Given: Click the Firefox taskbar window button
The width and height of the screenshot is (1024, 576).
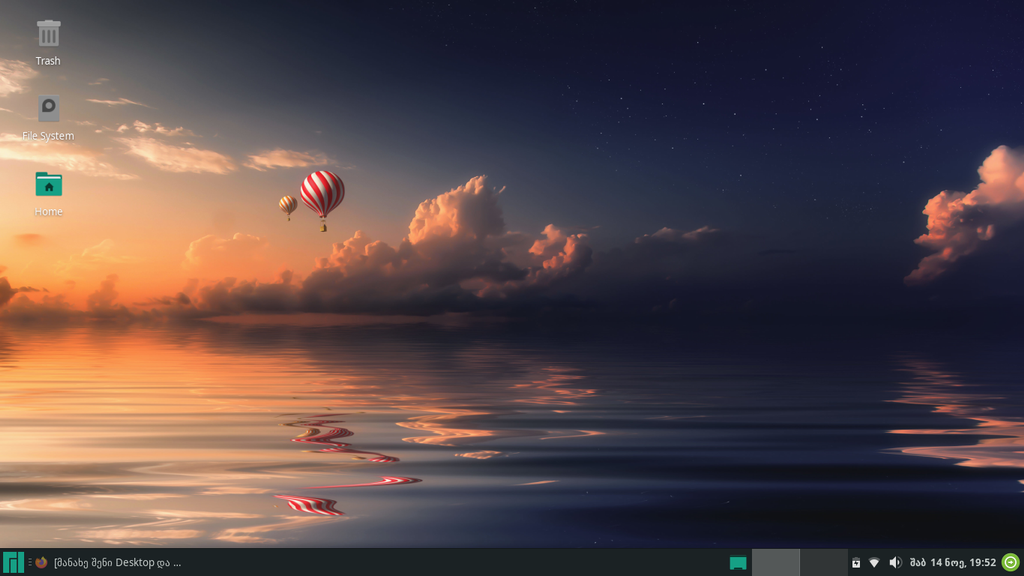Looking at the screenshot, I should coord(108,562).
